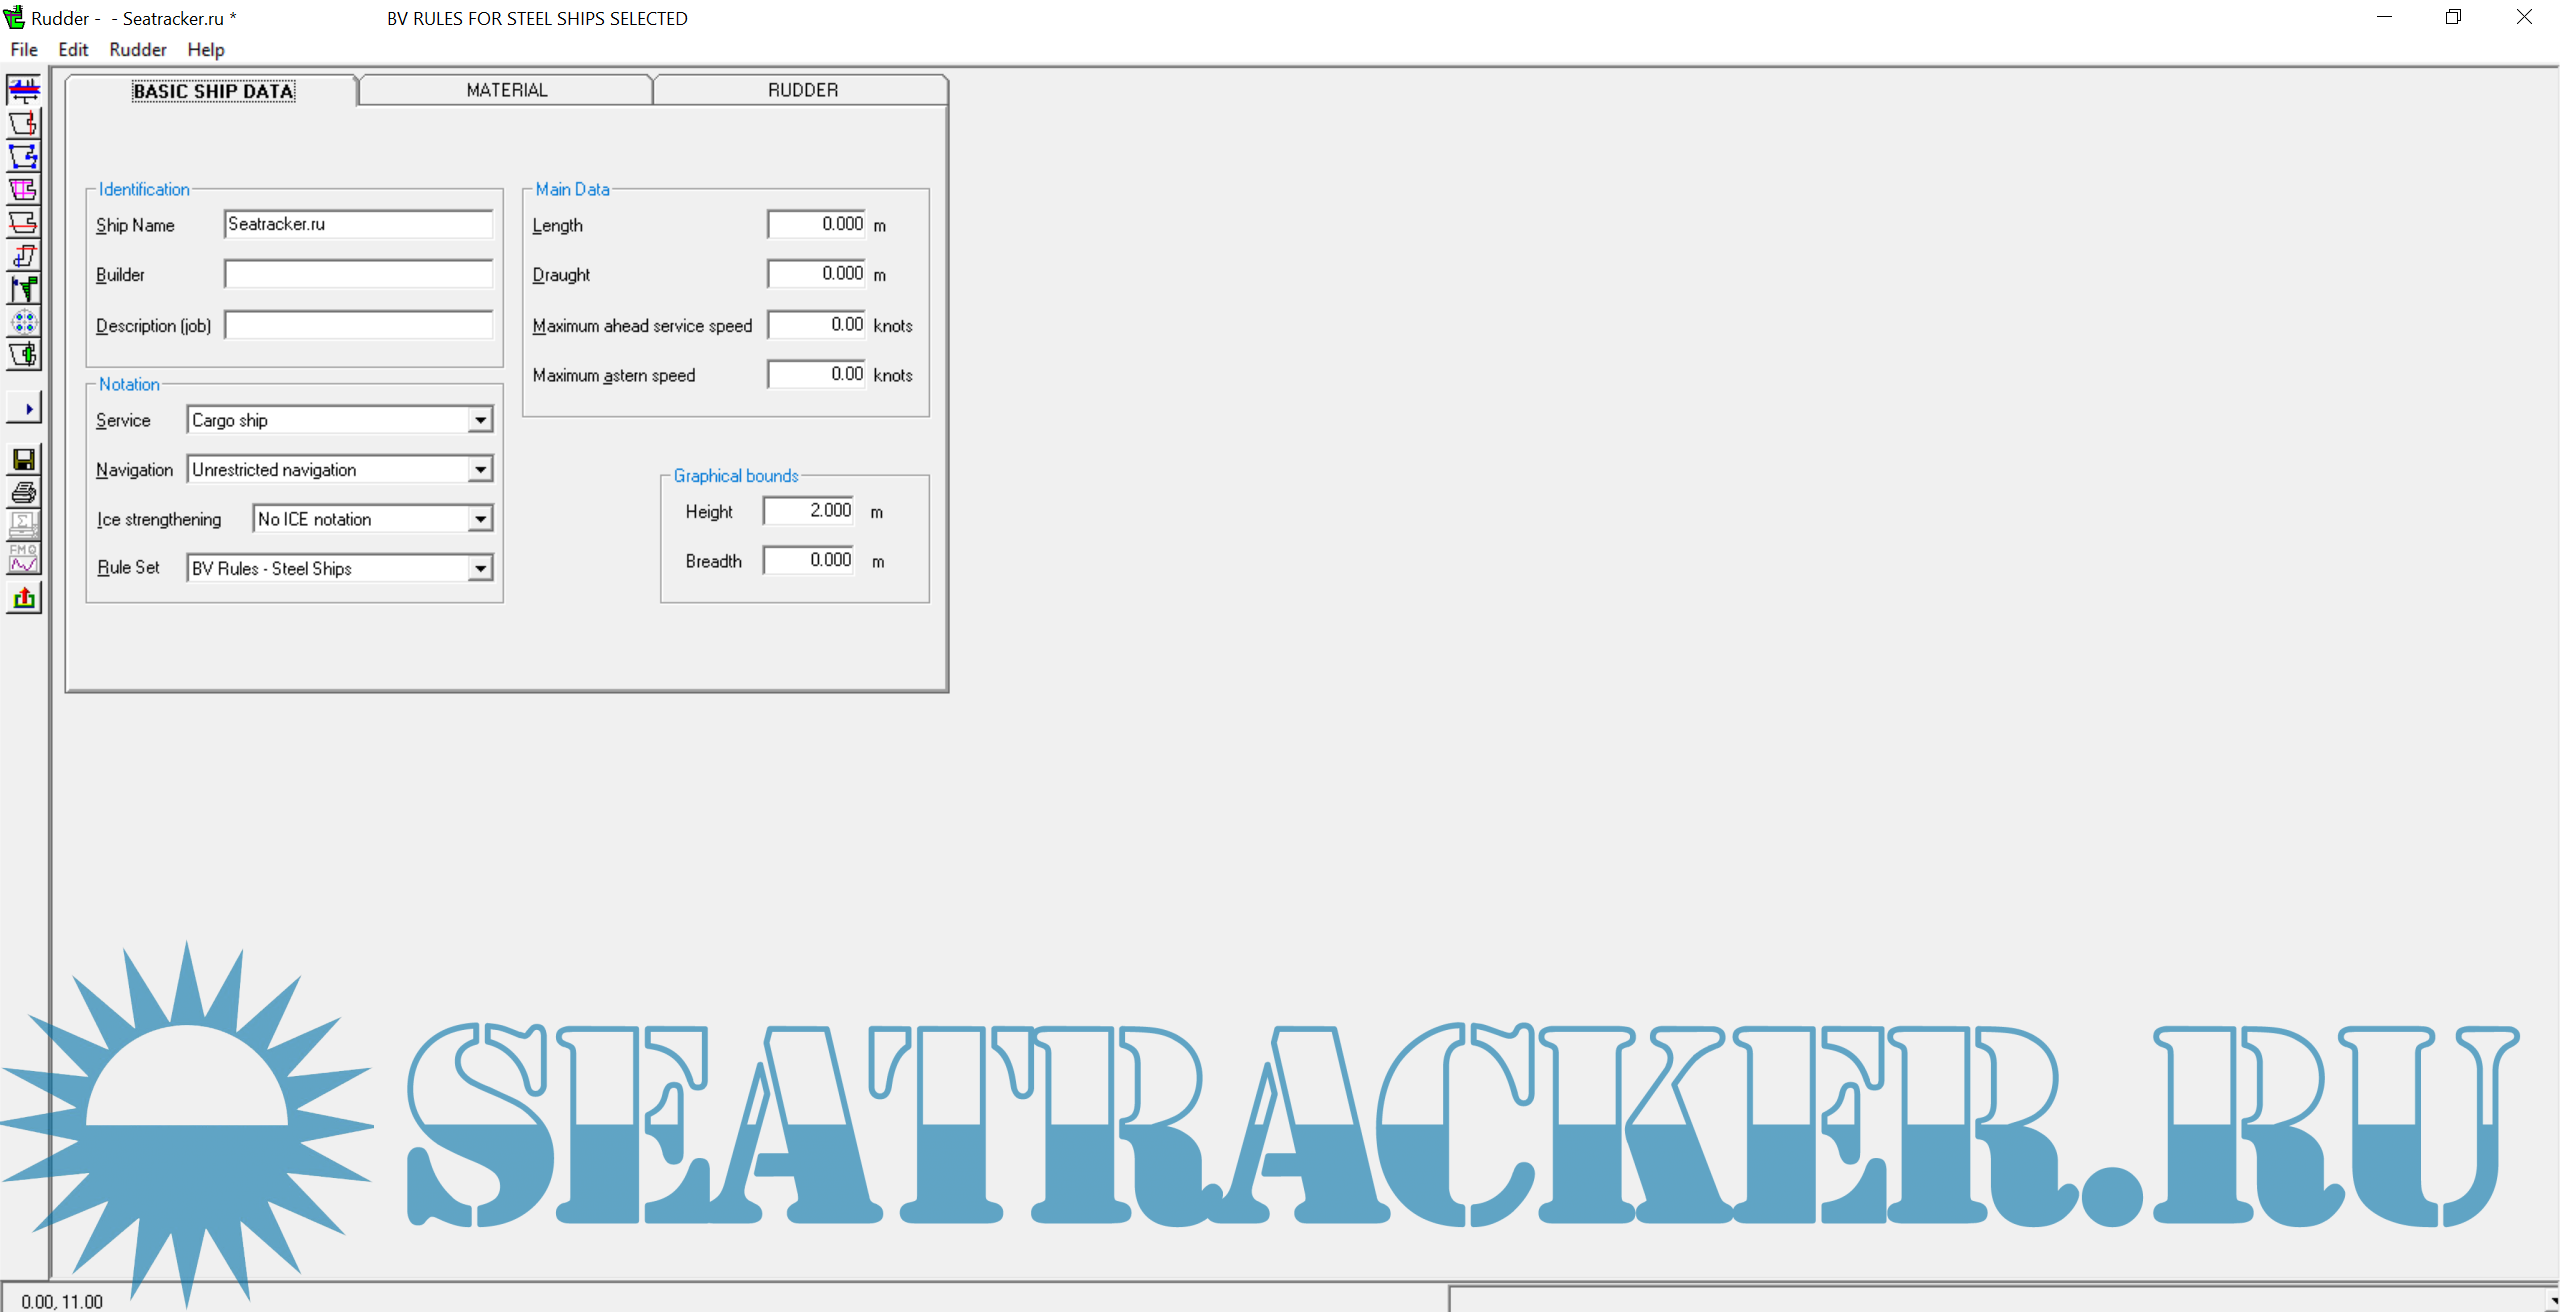Click the save floppy disk icon
Image resolution: width=2560 pixels, height=1312 pixels.
click(24, 460)
